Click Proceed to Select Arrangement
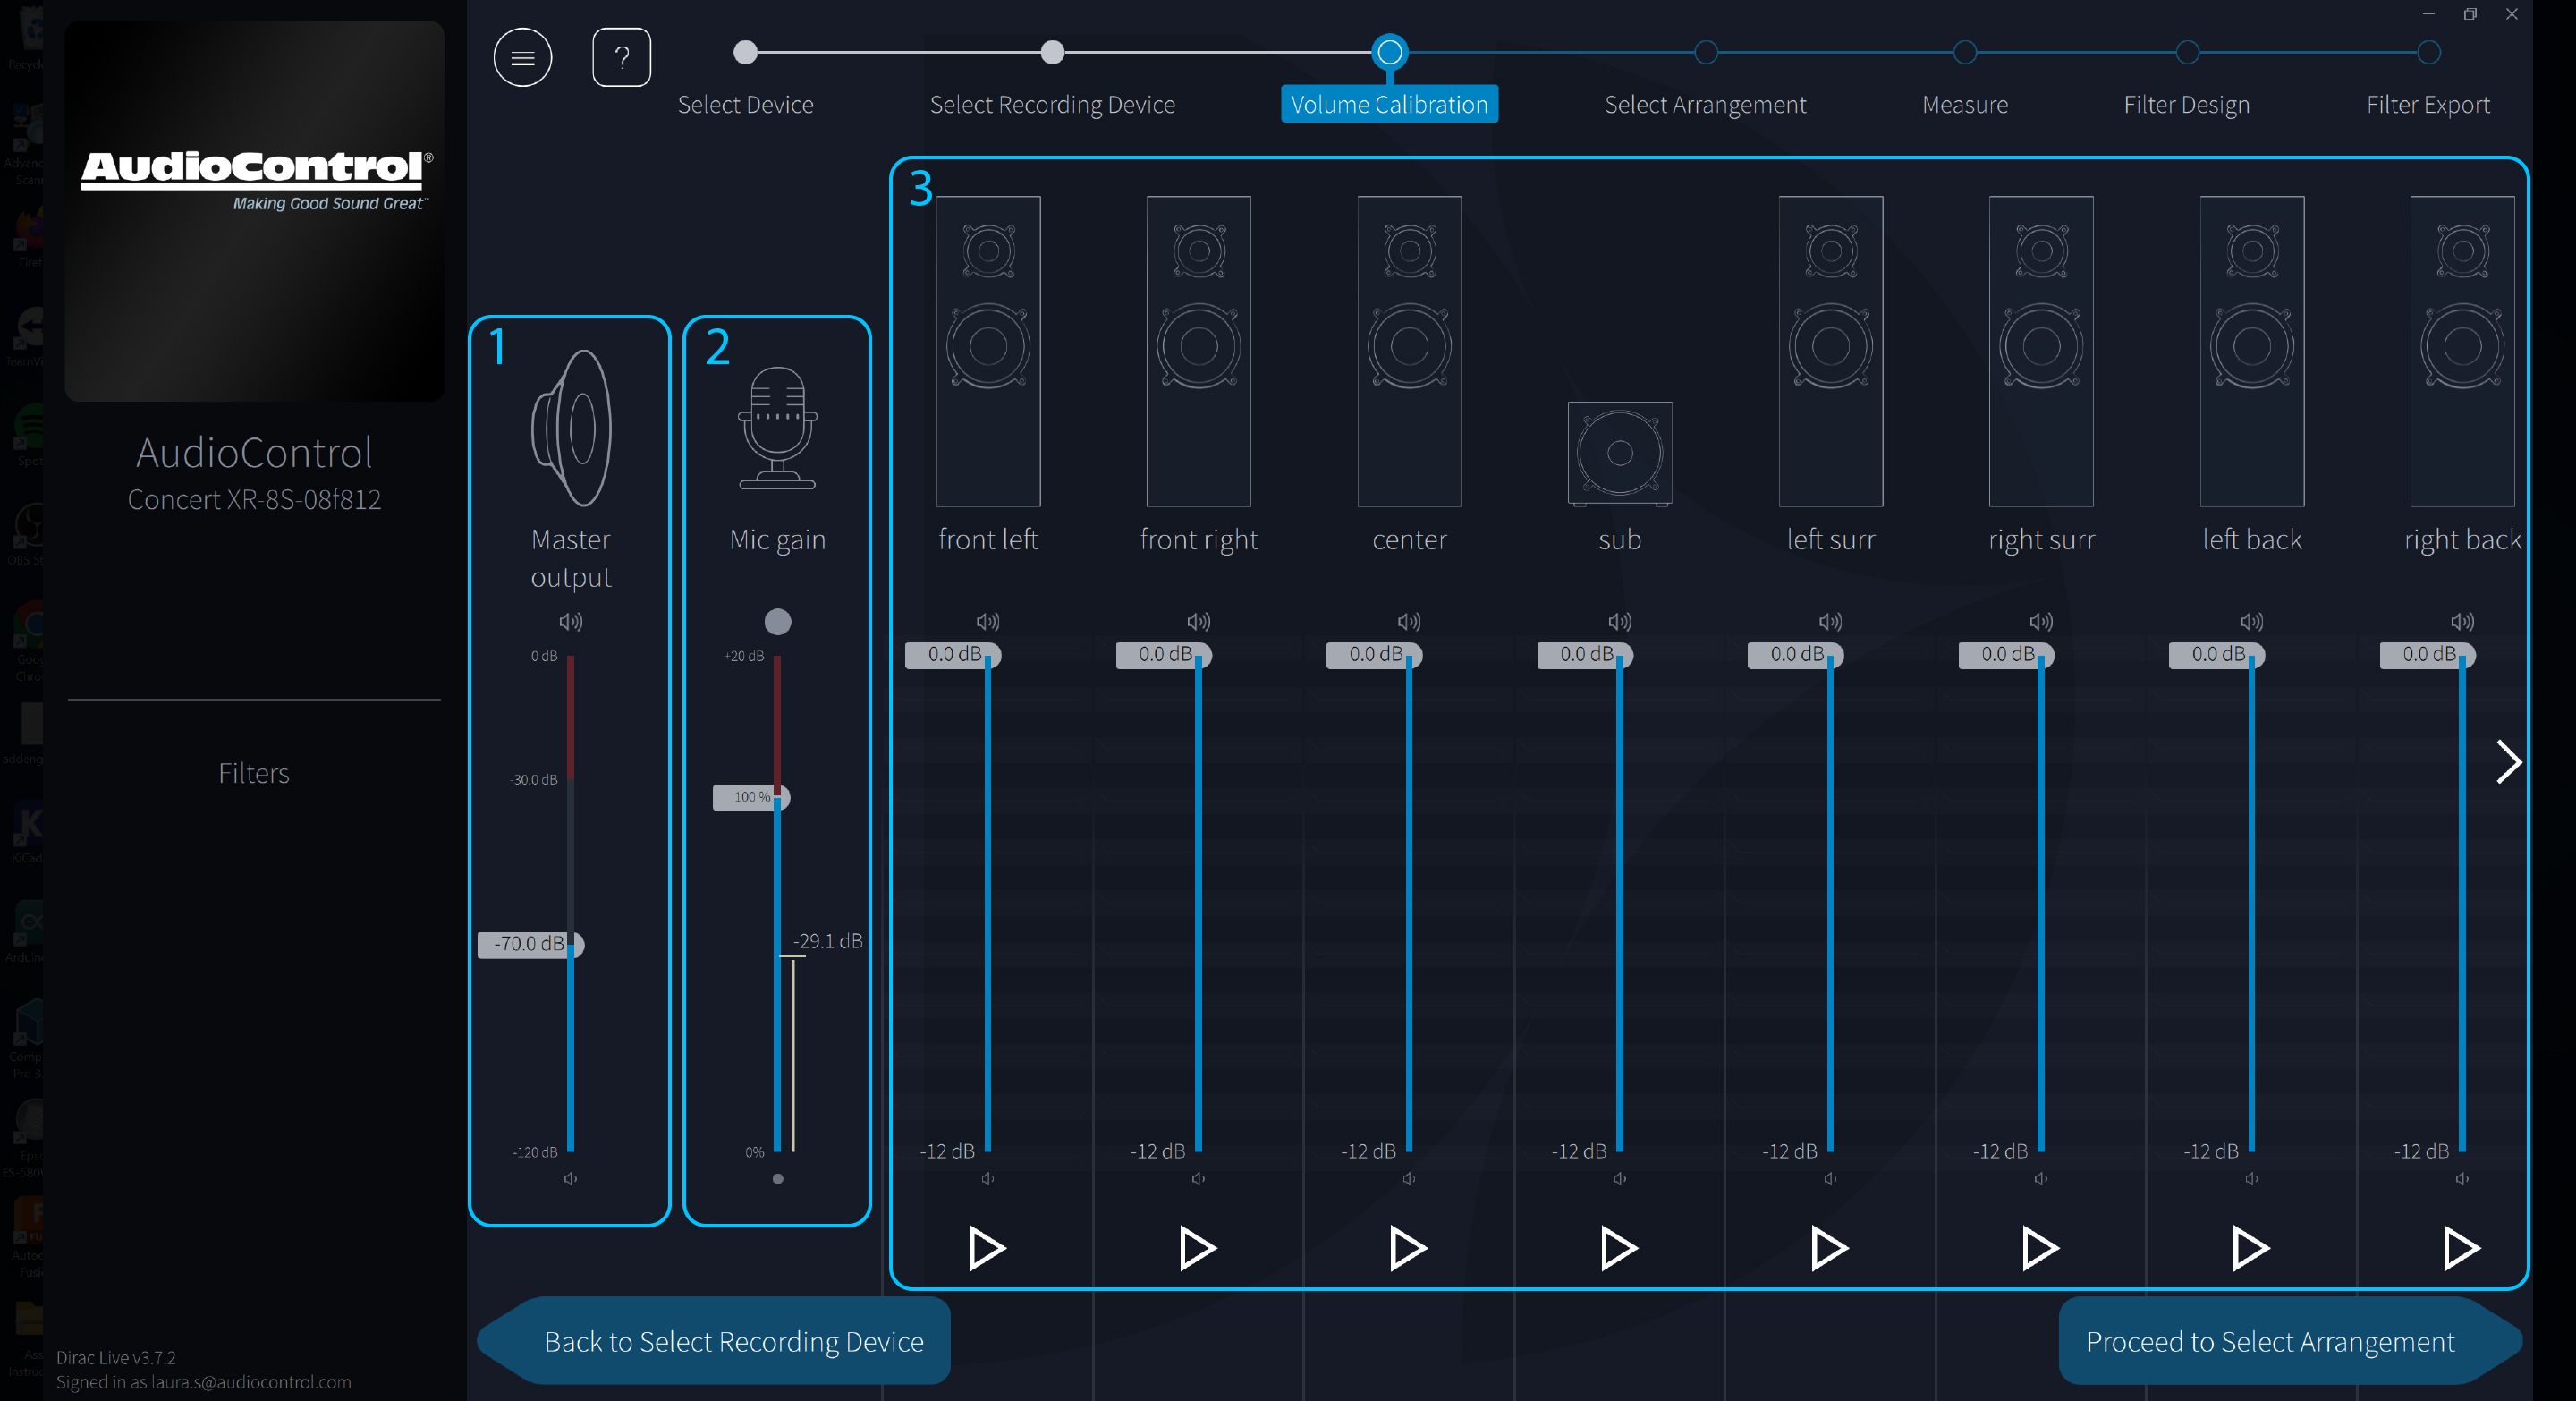Image resolution: width=2576 pixels, height=1401 pixels. pyautogui.click(x=2269, y=1341)
